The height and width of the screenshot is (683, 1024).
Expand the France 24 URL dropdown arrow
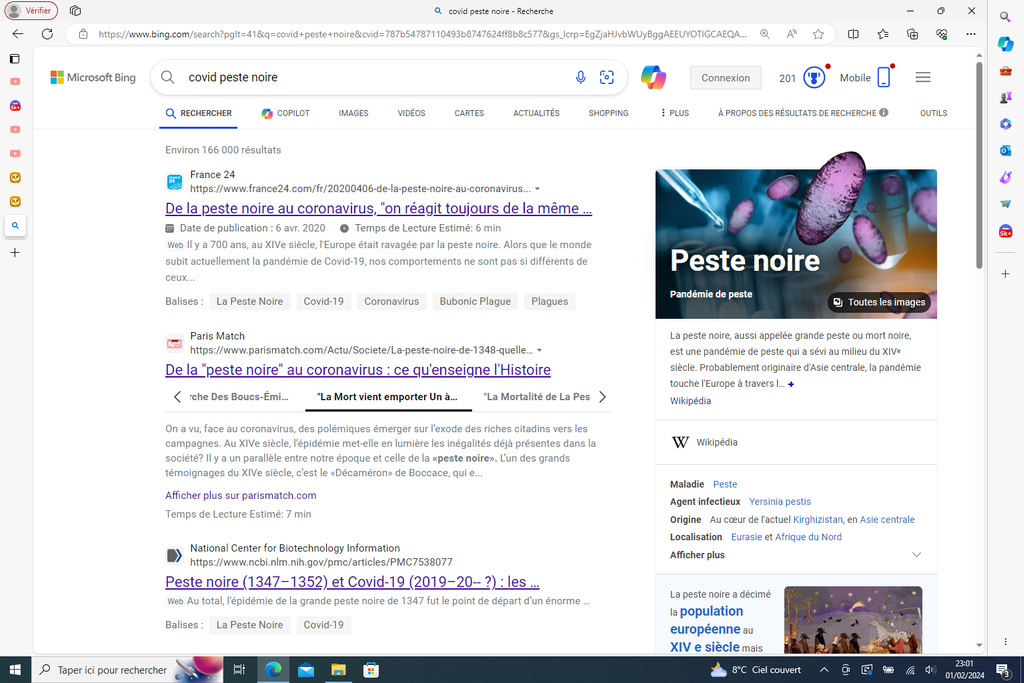pyautogui.click(x=538, y=189)
